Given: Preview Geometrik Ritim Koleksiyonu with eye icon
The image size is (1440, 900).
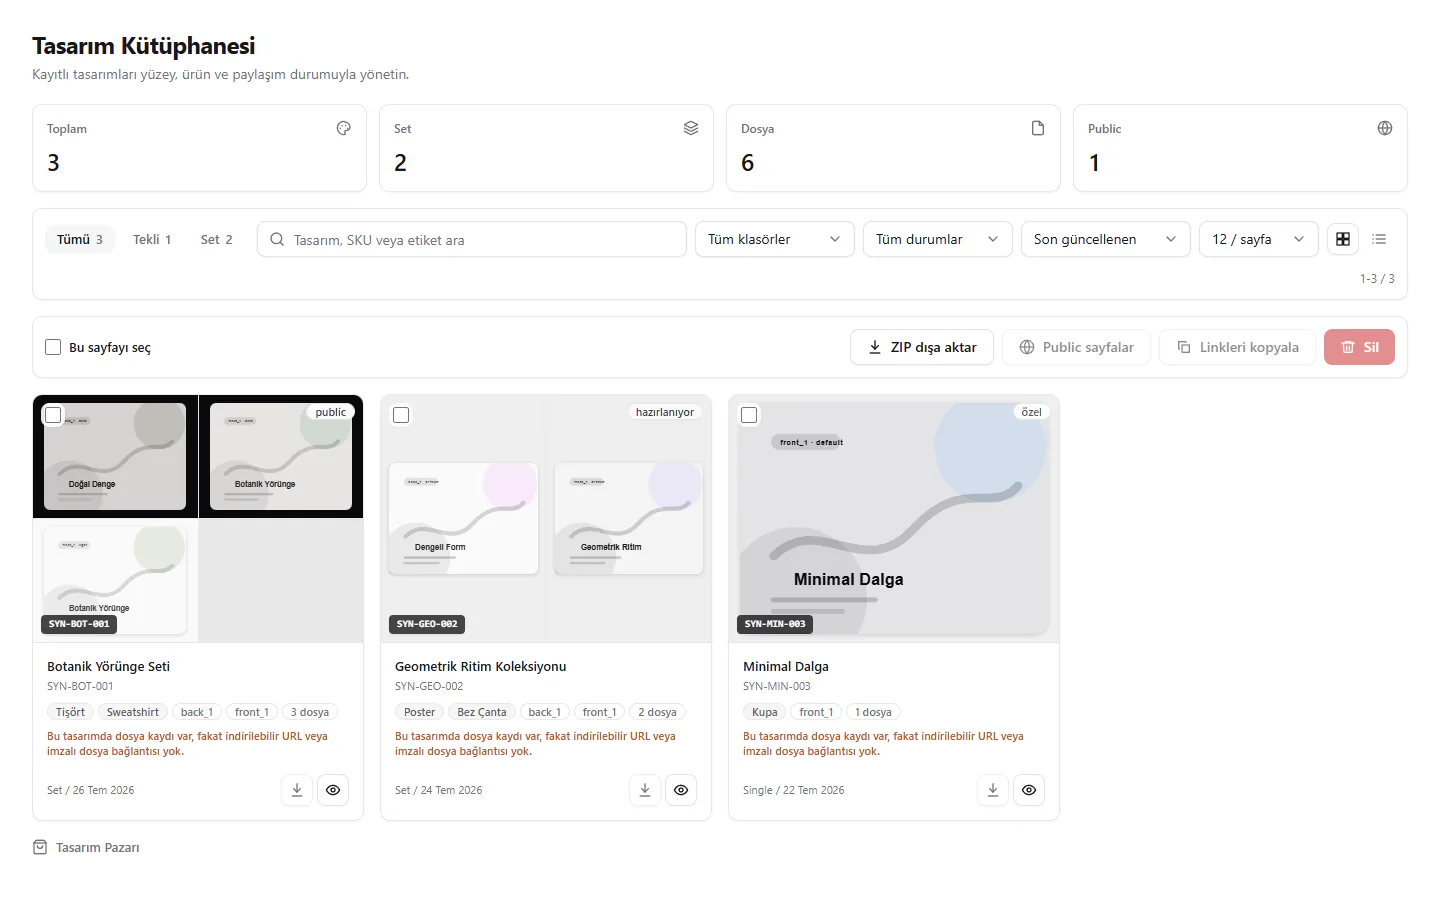Looking at the screenshot, I should tap(681, 790).
